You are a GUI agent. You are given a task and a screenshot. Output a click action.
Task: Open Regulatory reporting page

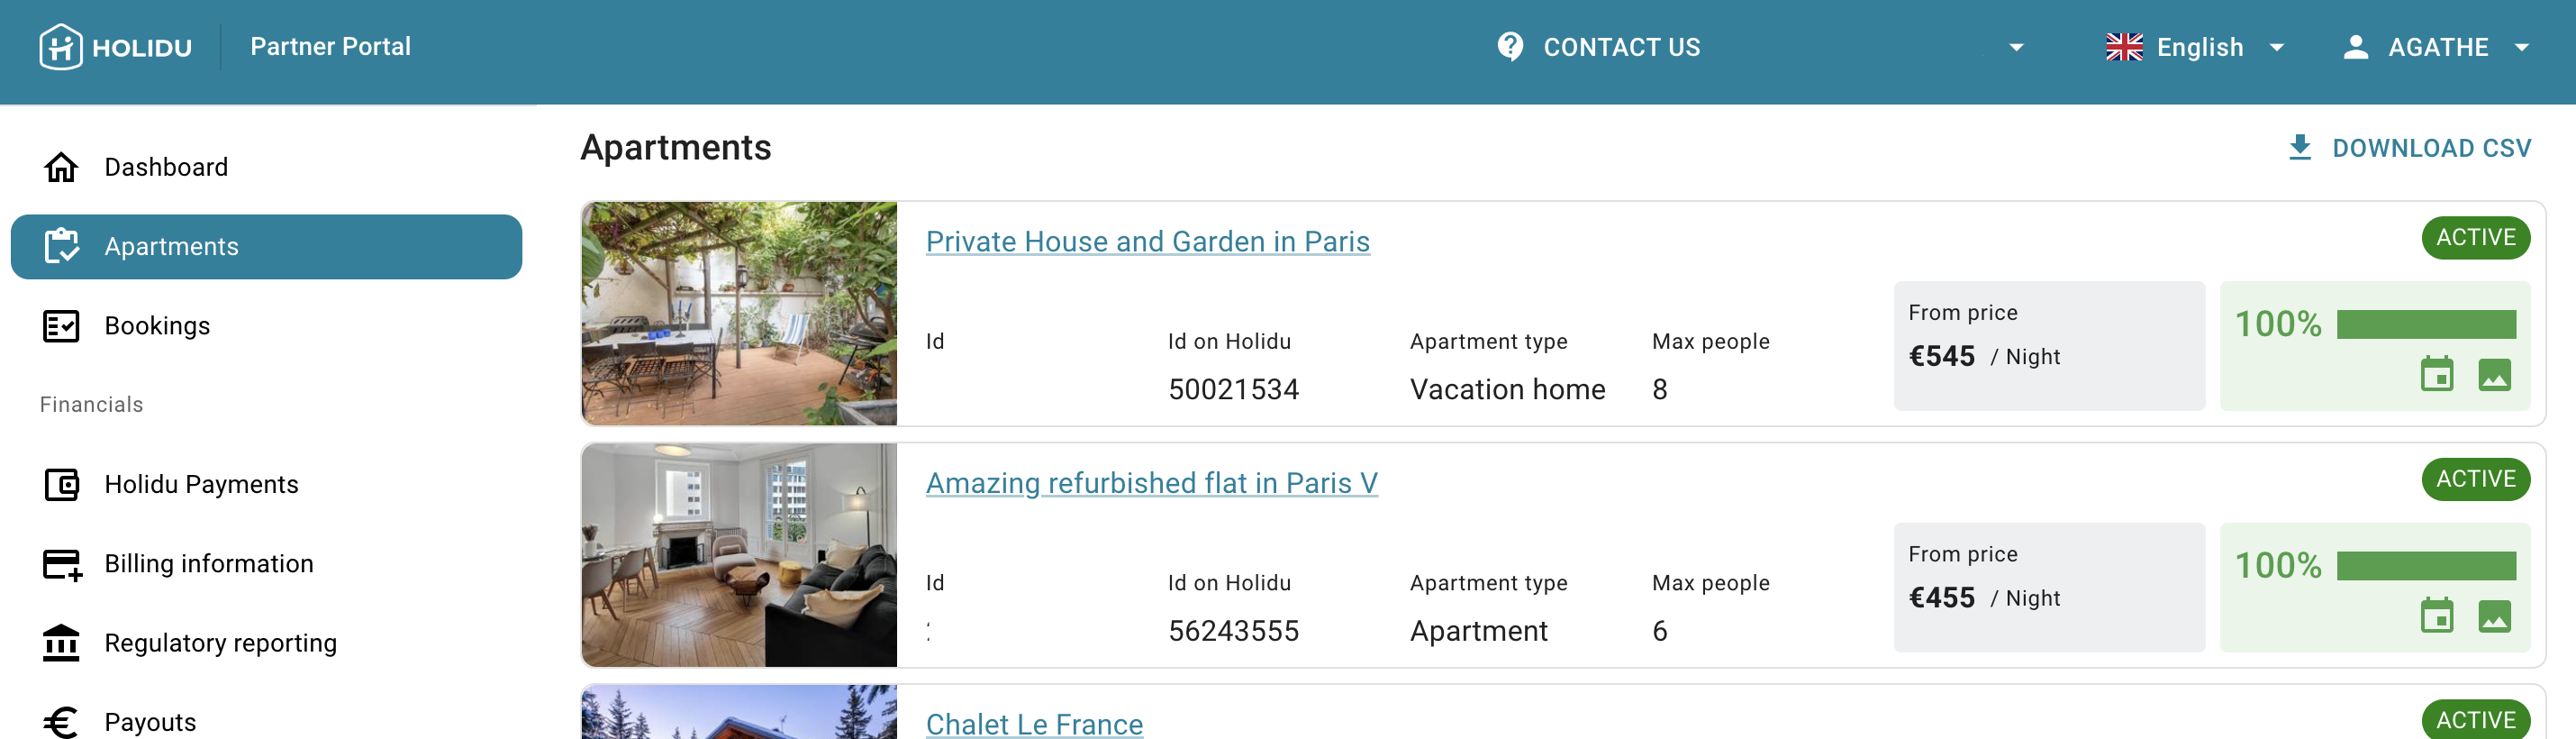220,643
